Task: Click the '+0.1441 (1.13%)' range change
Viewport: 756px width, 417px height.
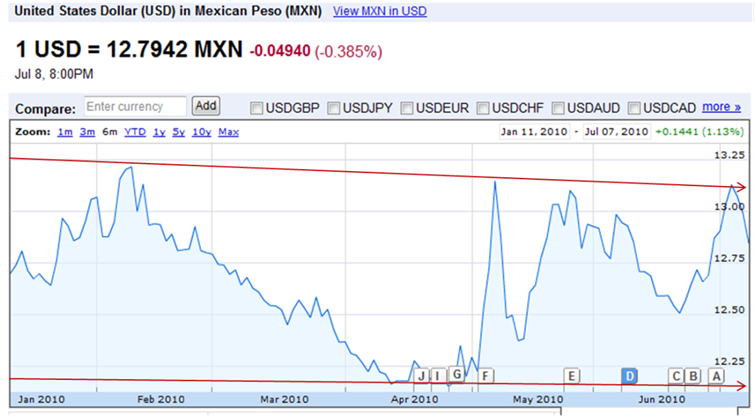Action: [699, 131]
